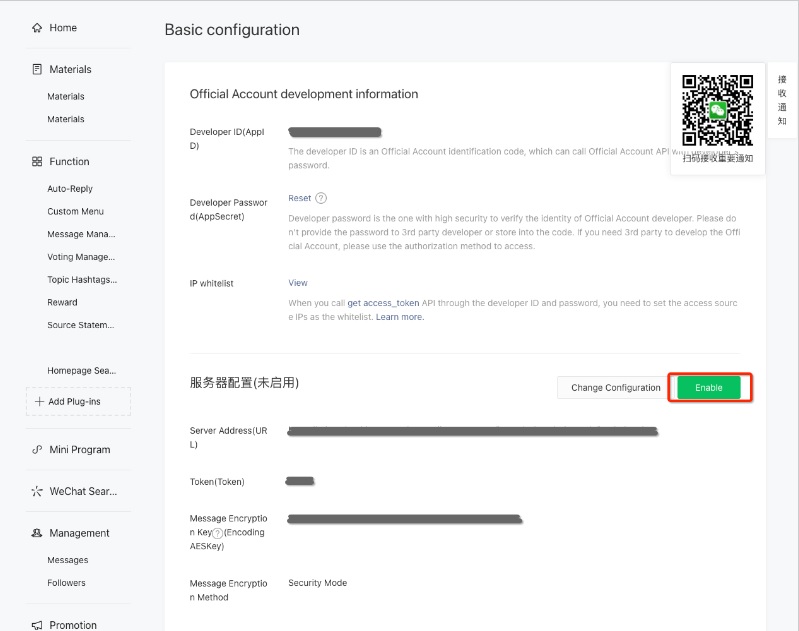
Task: Click the Promotion megaphone icon
Action: pos(37,625)
